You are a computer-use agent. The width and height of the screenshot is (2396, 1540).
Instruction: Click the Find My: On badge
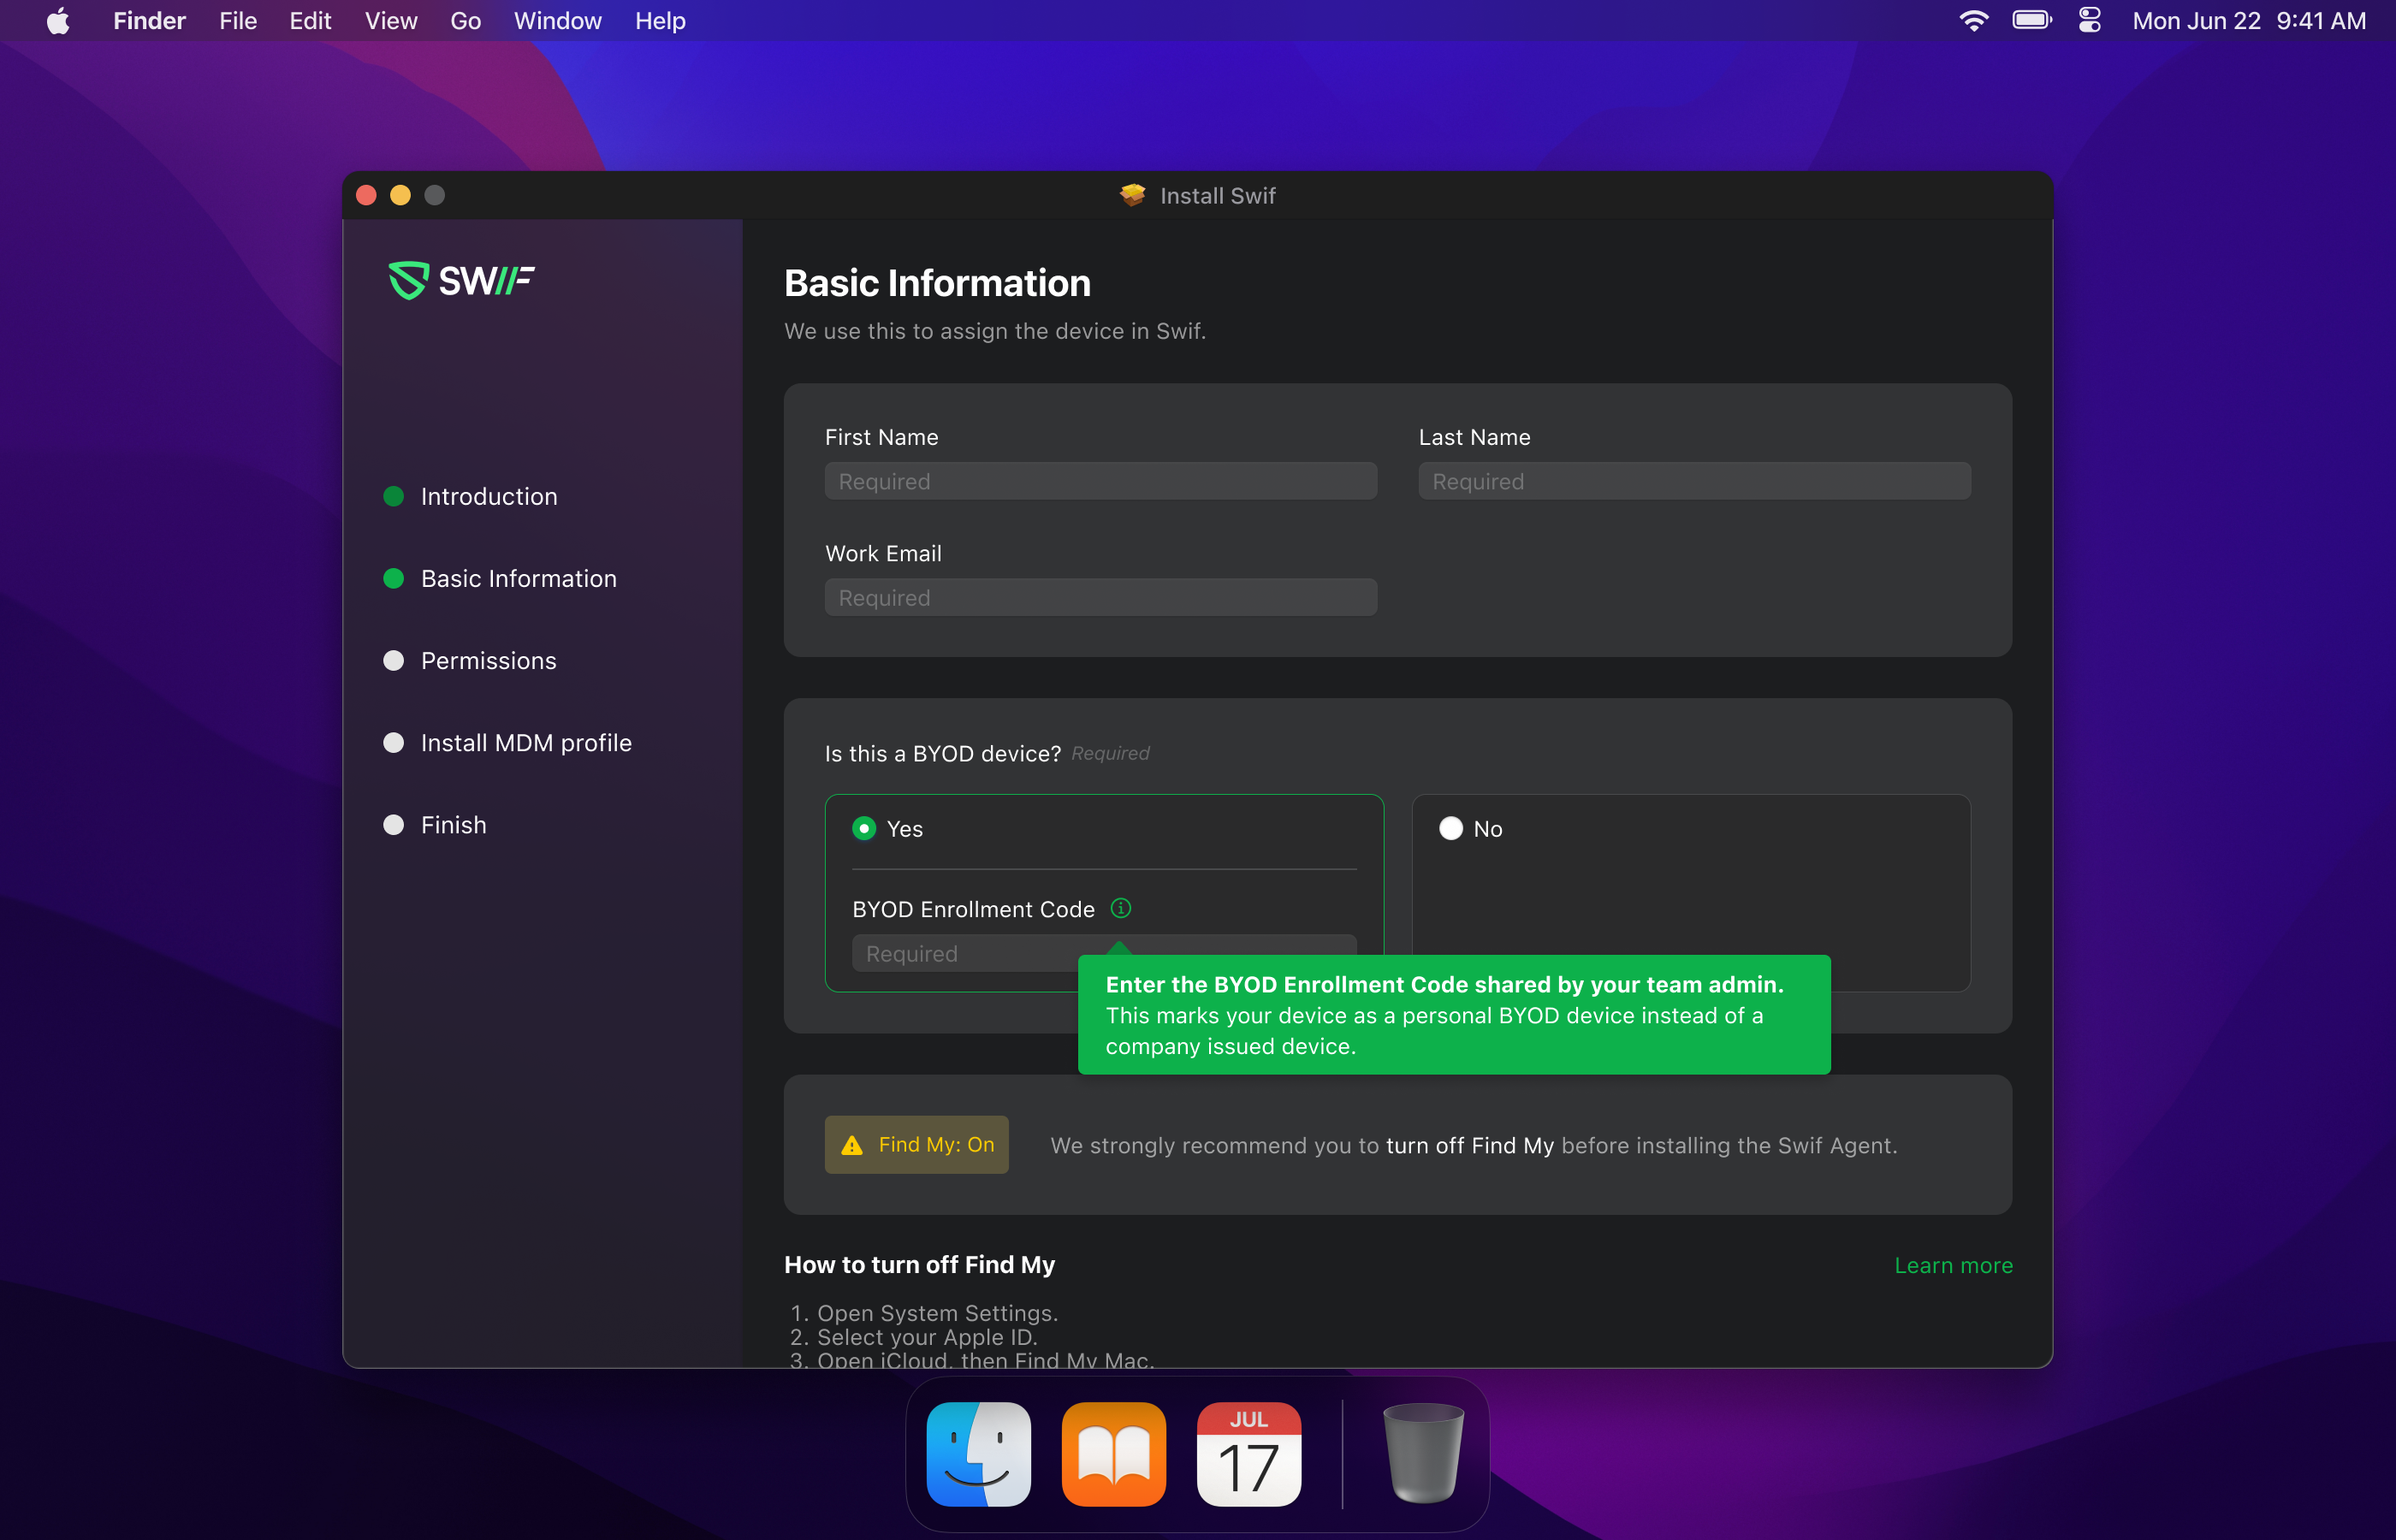click(916, 1145)
